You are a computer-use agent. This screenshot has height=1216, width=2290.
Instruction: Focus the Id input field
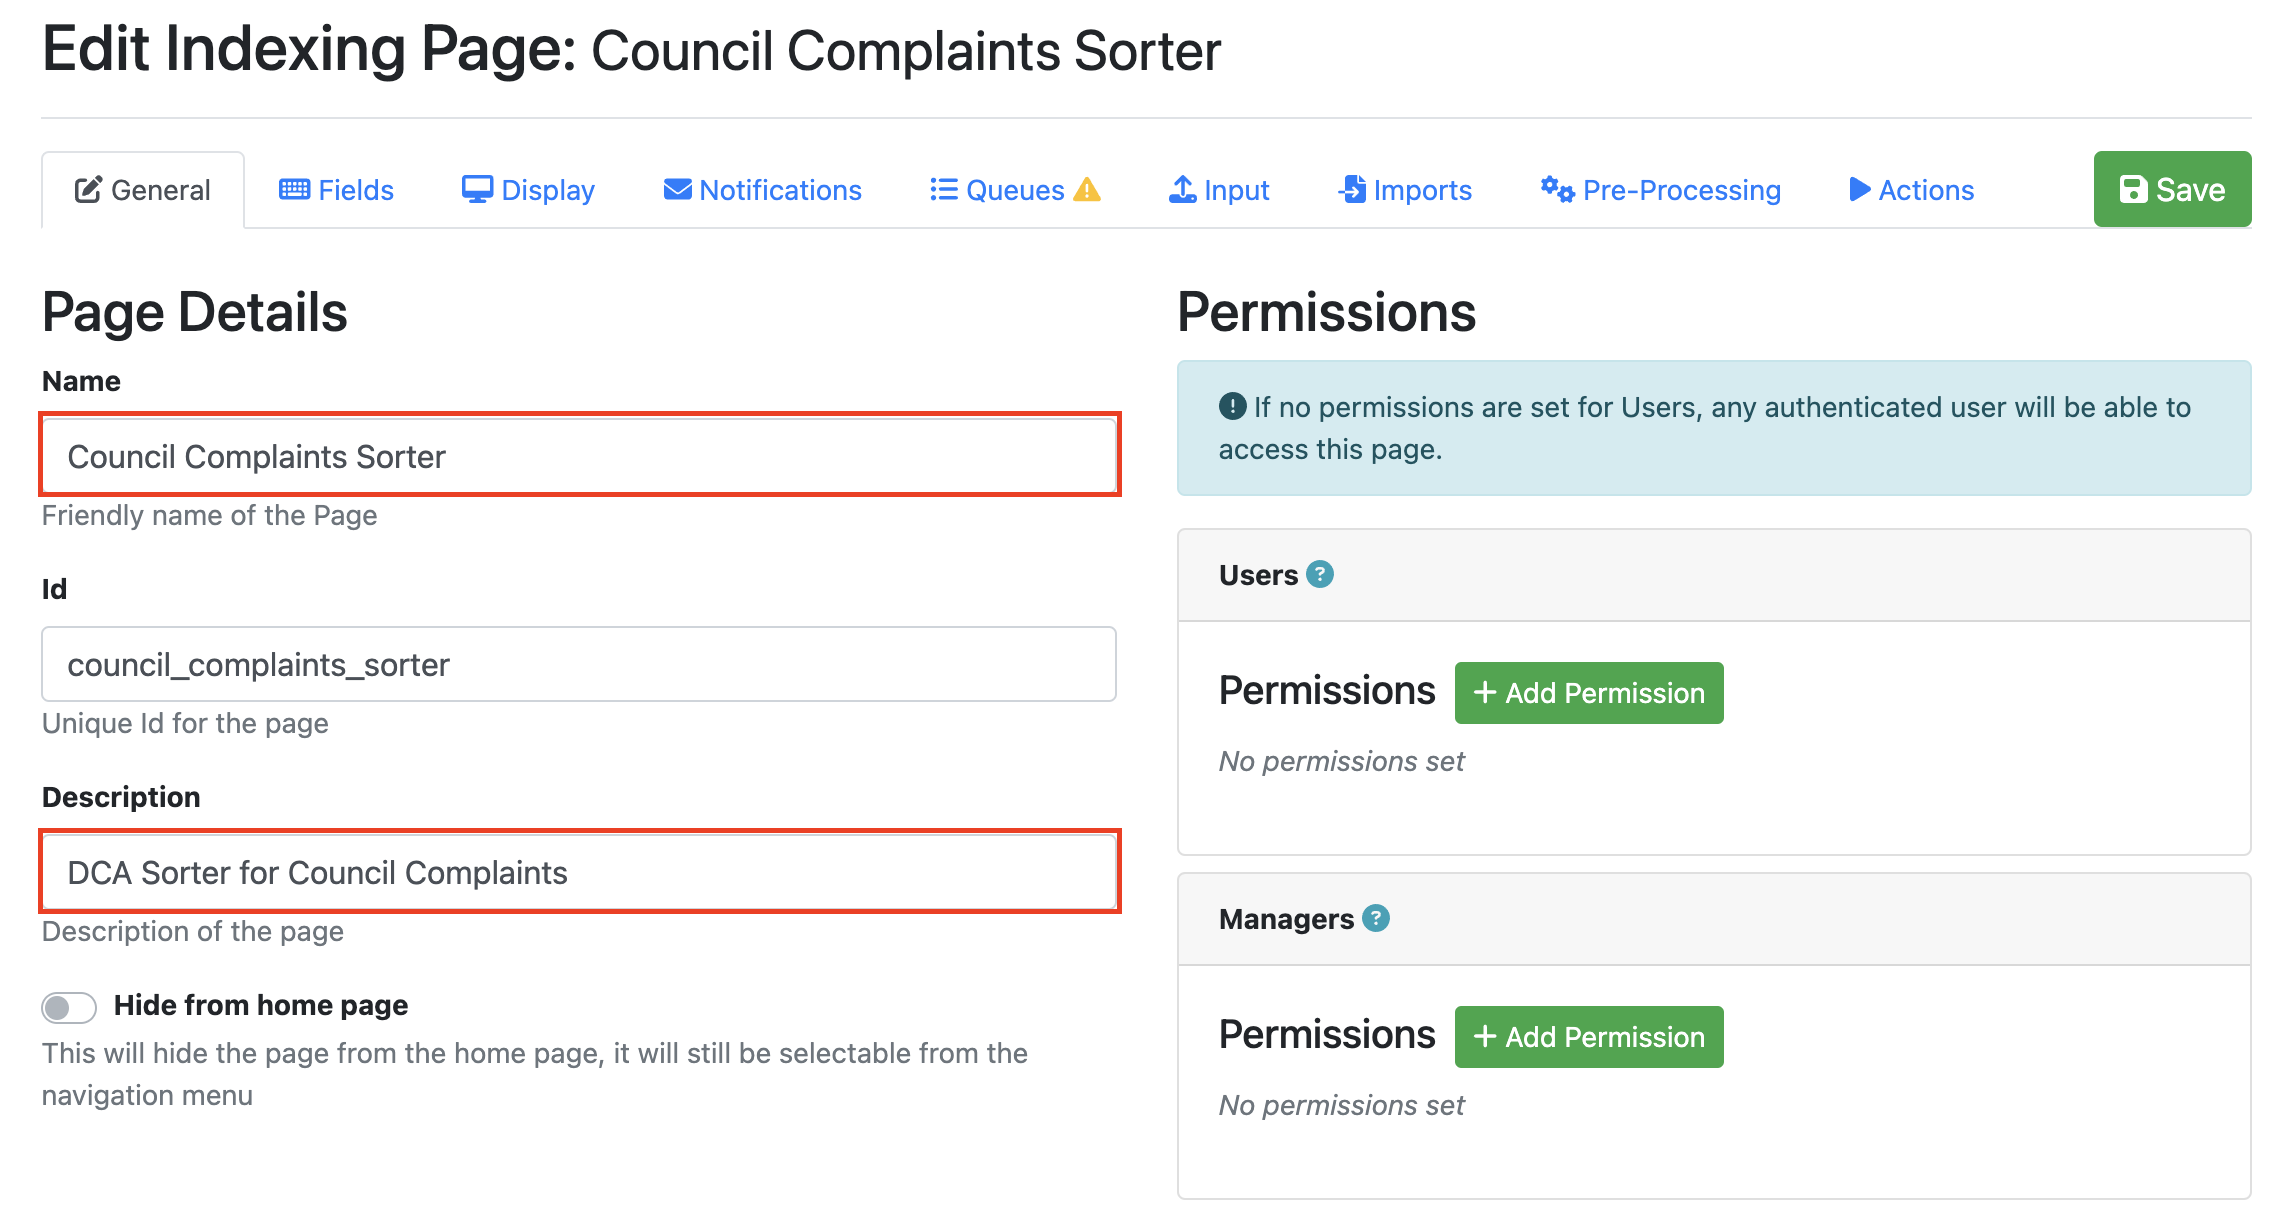point(579,664)
